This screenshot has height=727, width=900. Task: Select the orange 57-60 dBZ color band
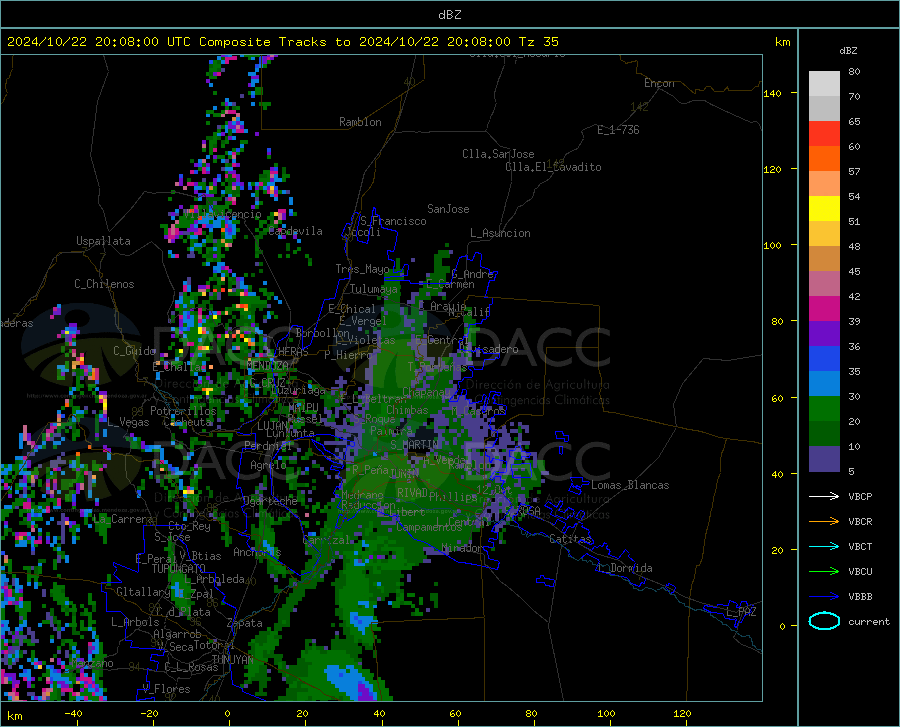point(824,159)
